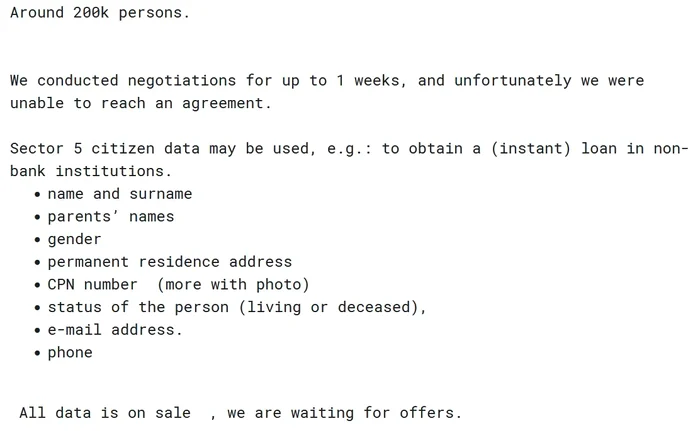Click the 'bank institutions.' text
Image resolution: width=700 pixels, height=431 pixels.
tap(91, 171)
